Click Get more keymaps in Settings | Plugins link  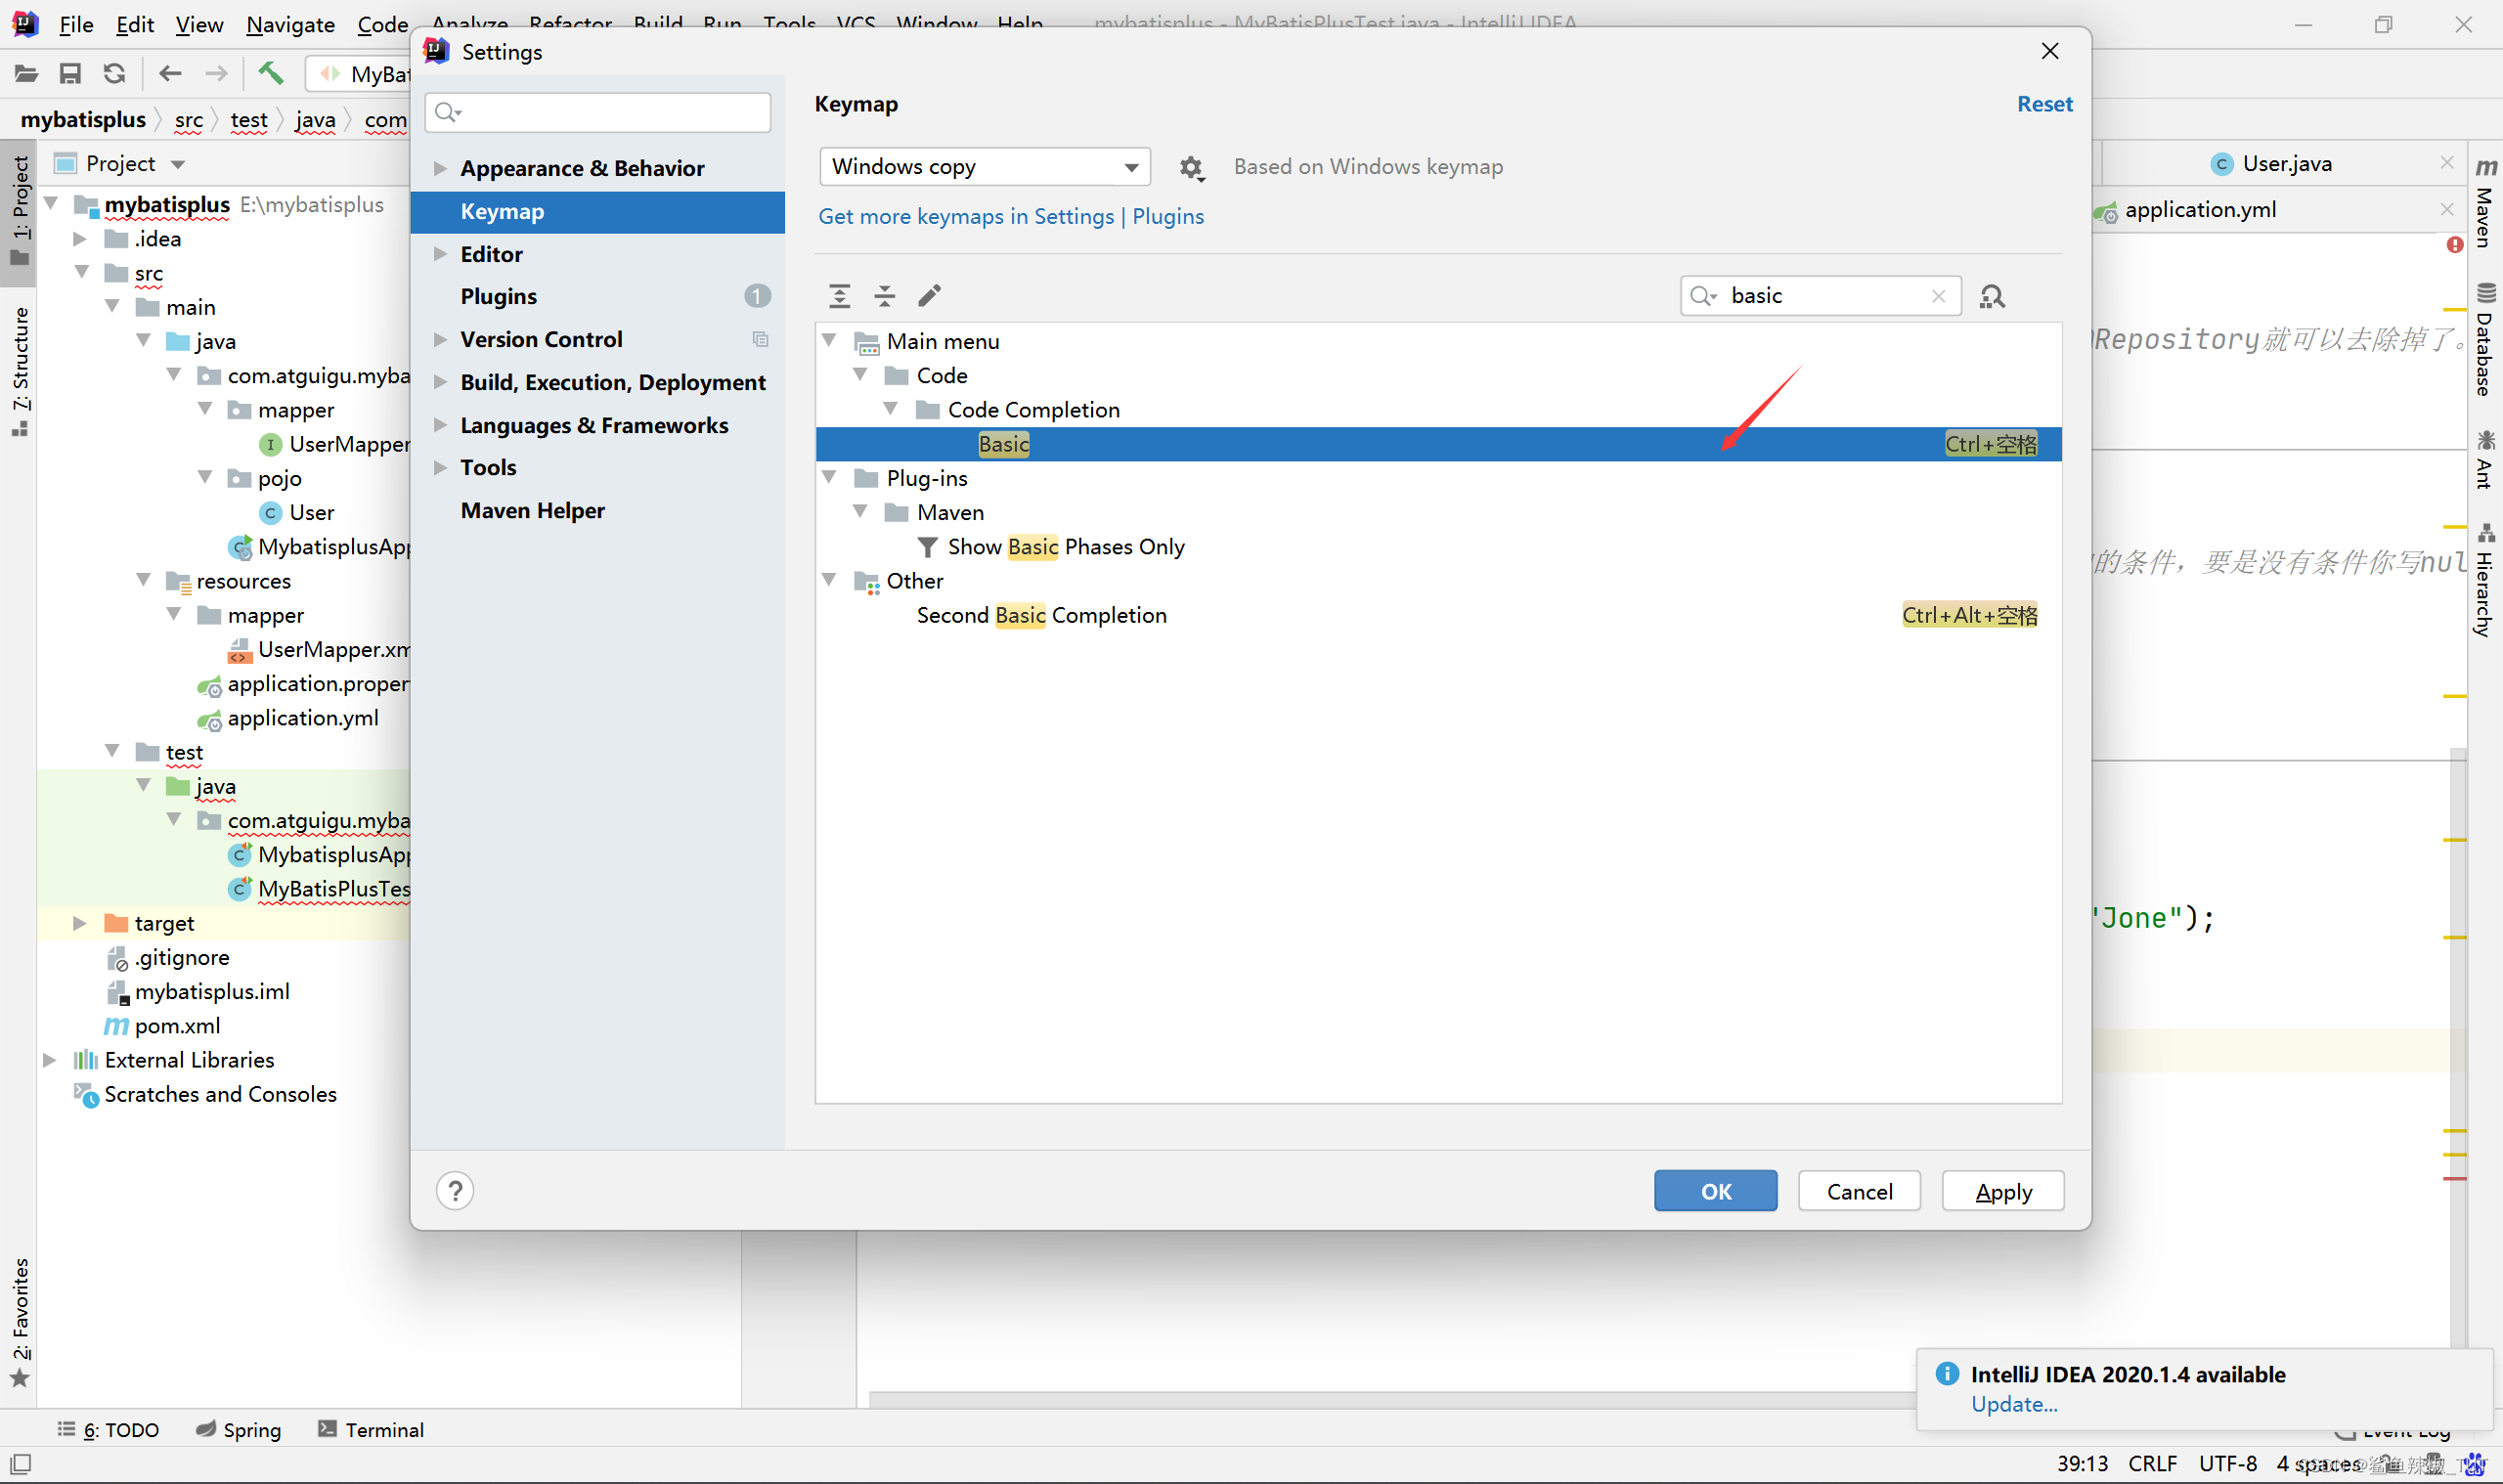(x=1011, y=216)
